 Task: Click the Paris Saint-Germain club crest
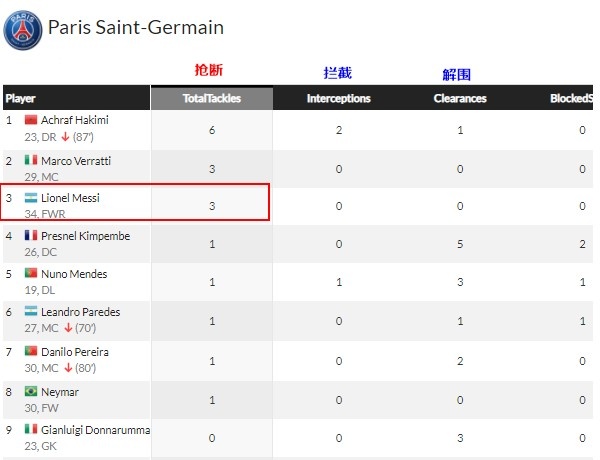[23, 30]
